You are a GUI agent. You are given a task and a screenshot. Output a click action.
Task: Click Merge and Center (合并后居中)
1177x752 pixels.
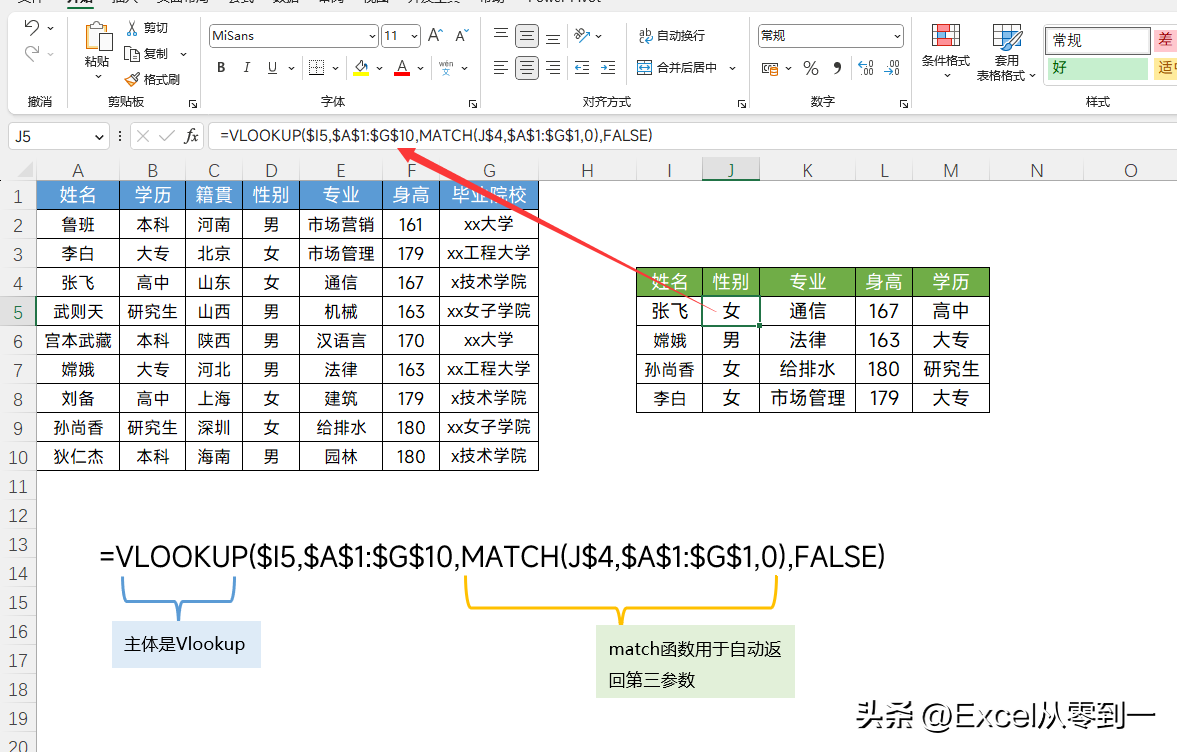[x=677, y=68]
